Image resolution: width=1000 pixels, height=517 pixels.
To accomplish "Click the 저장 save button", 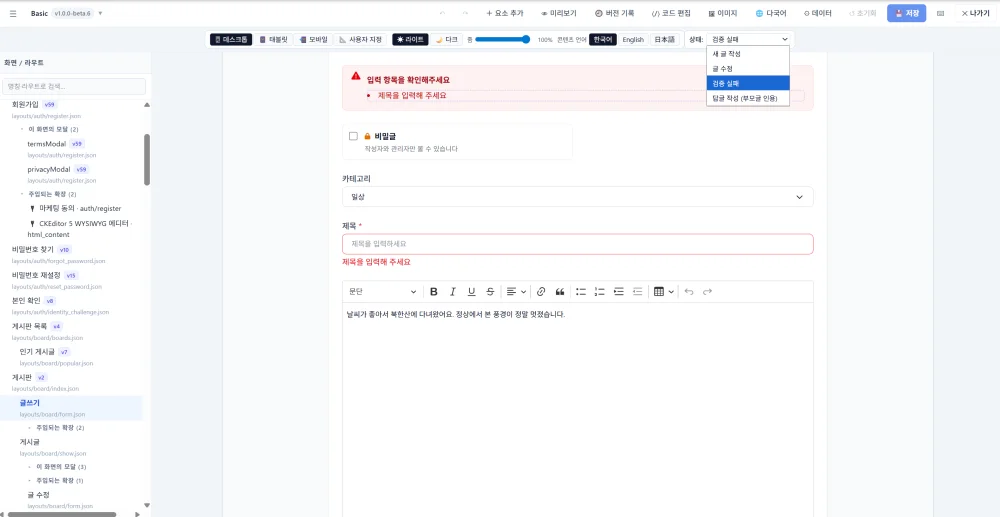I will (906, 13).
